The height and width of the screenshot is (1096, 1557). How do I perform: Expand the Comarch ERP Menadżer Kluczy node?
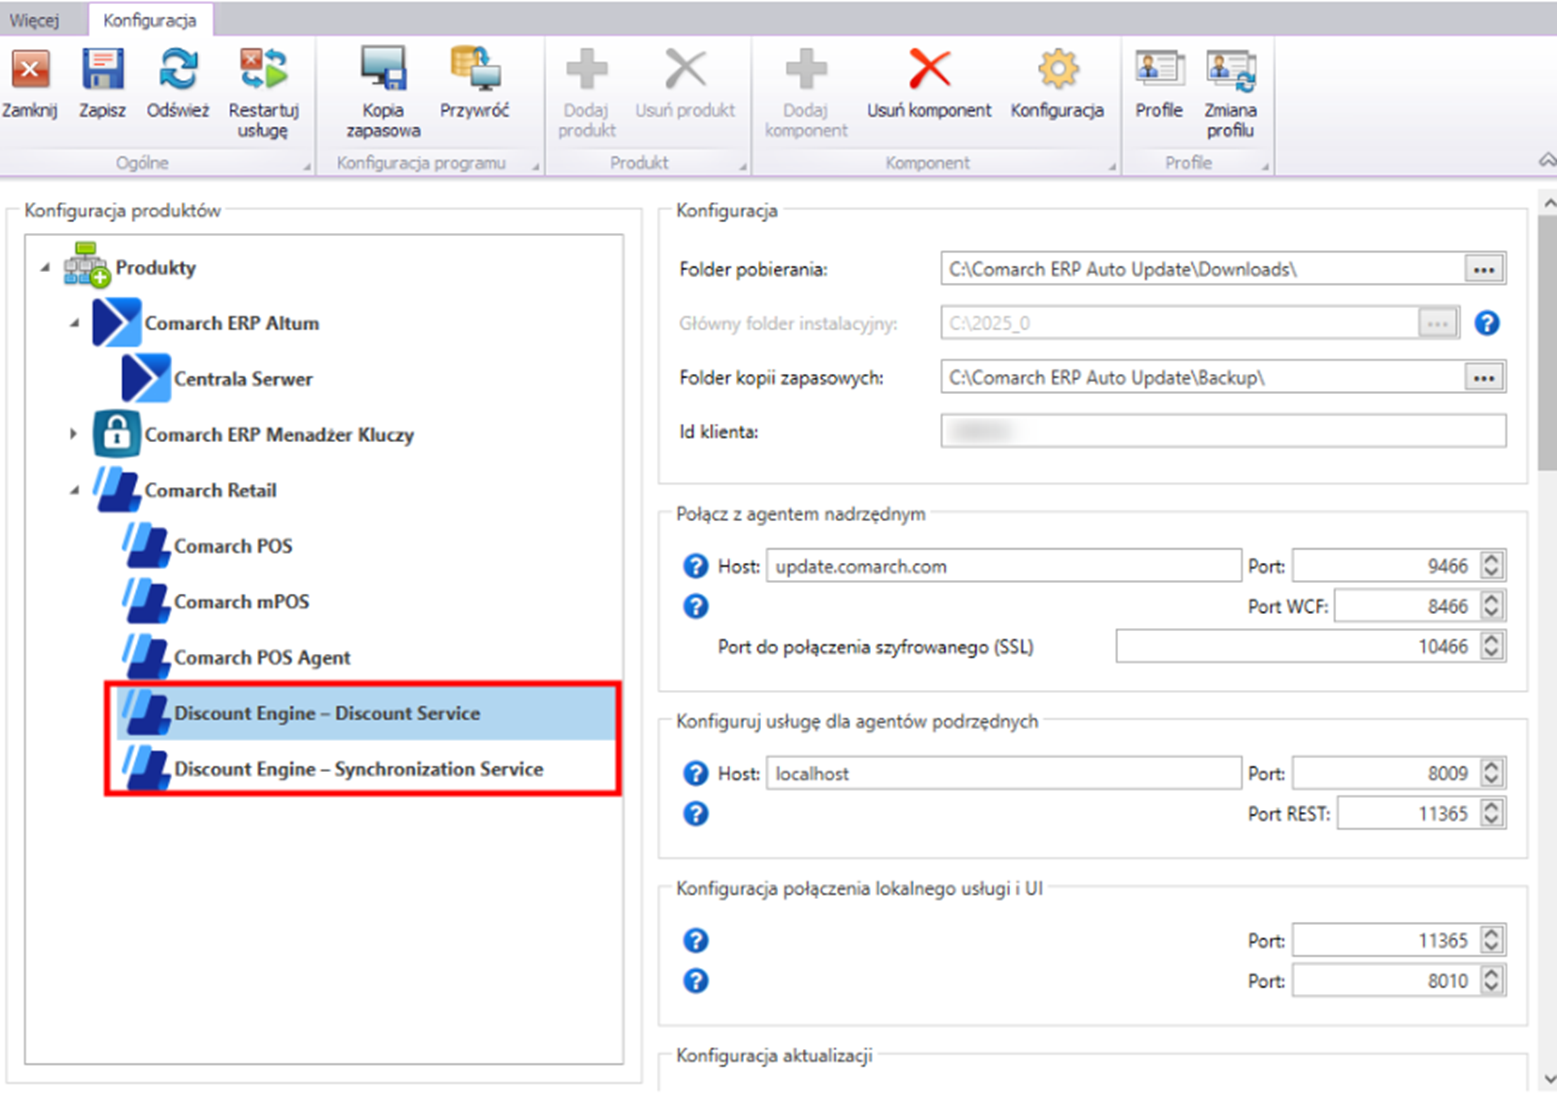[73, 434]
